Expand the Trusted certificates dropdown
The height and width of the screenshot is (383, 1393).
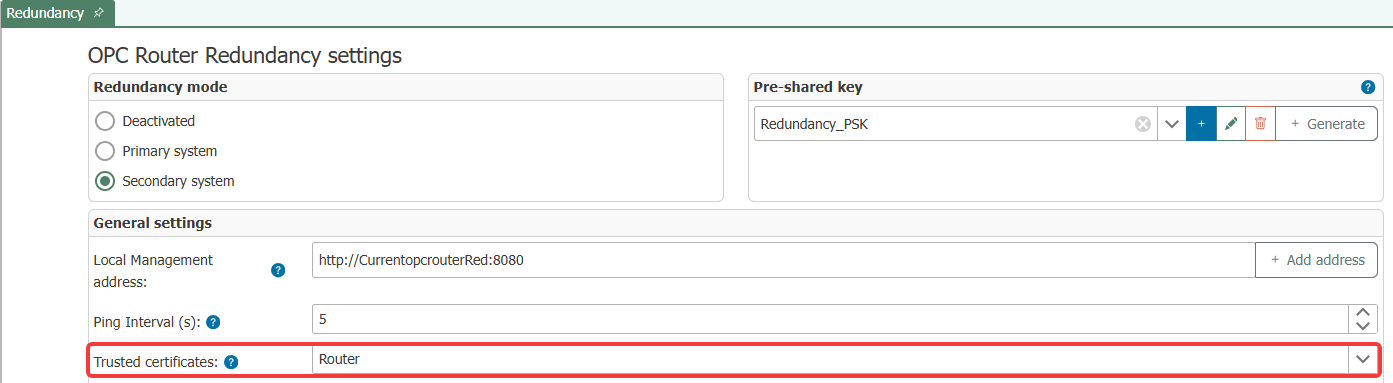[1362, 359]
